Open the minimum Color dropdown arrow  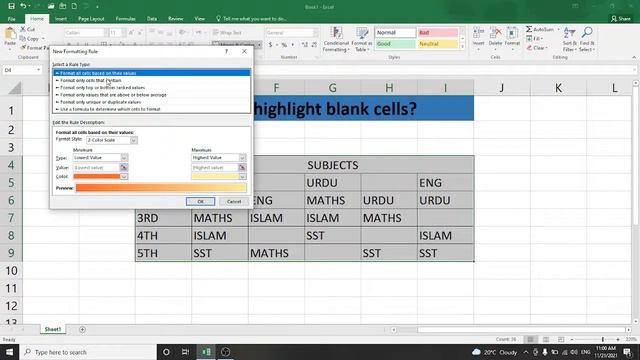[124, 176]
